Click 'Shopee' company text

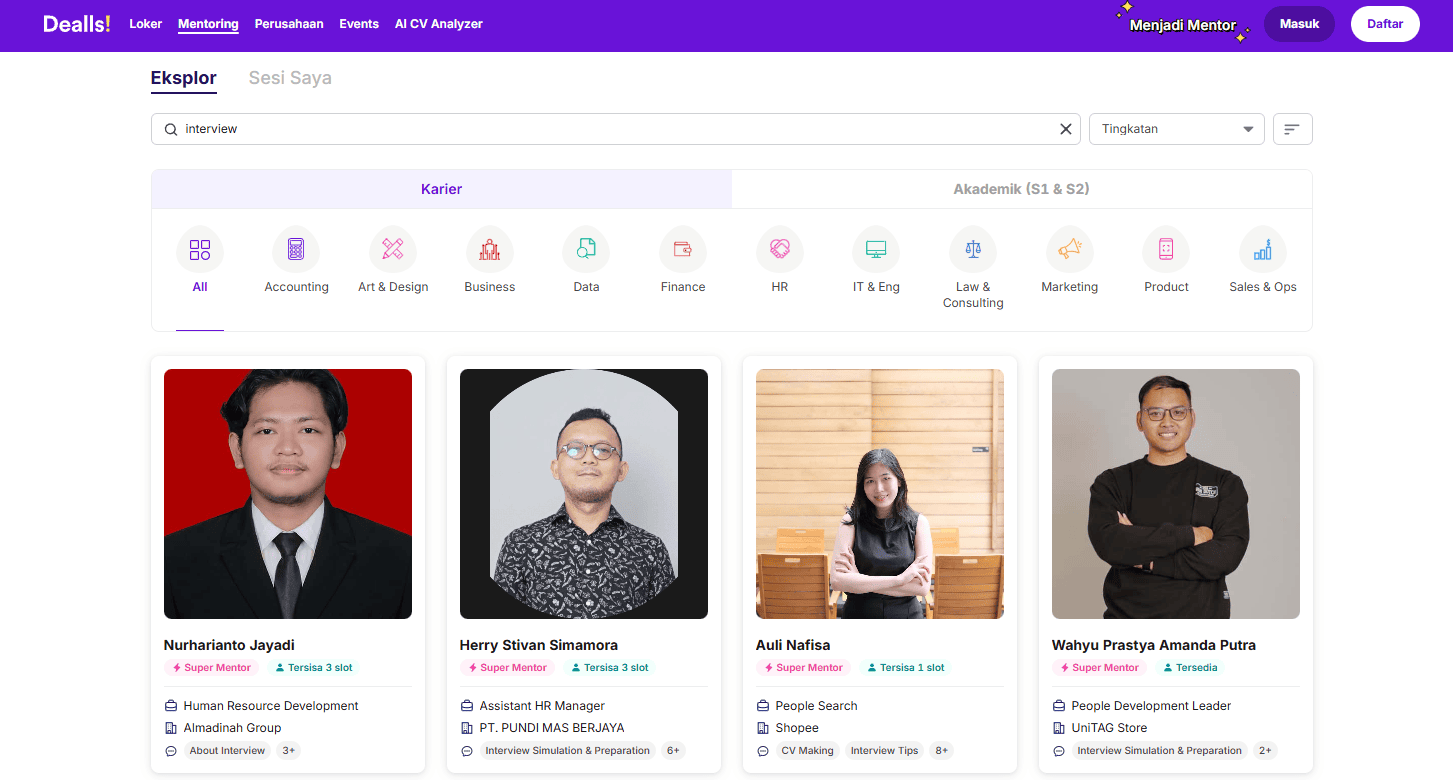coord(797,728)
